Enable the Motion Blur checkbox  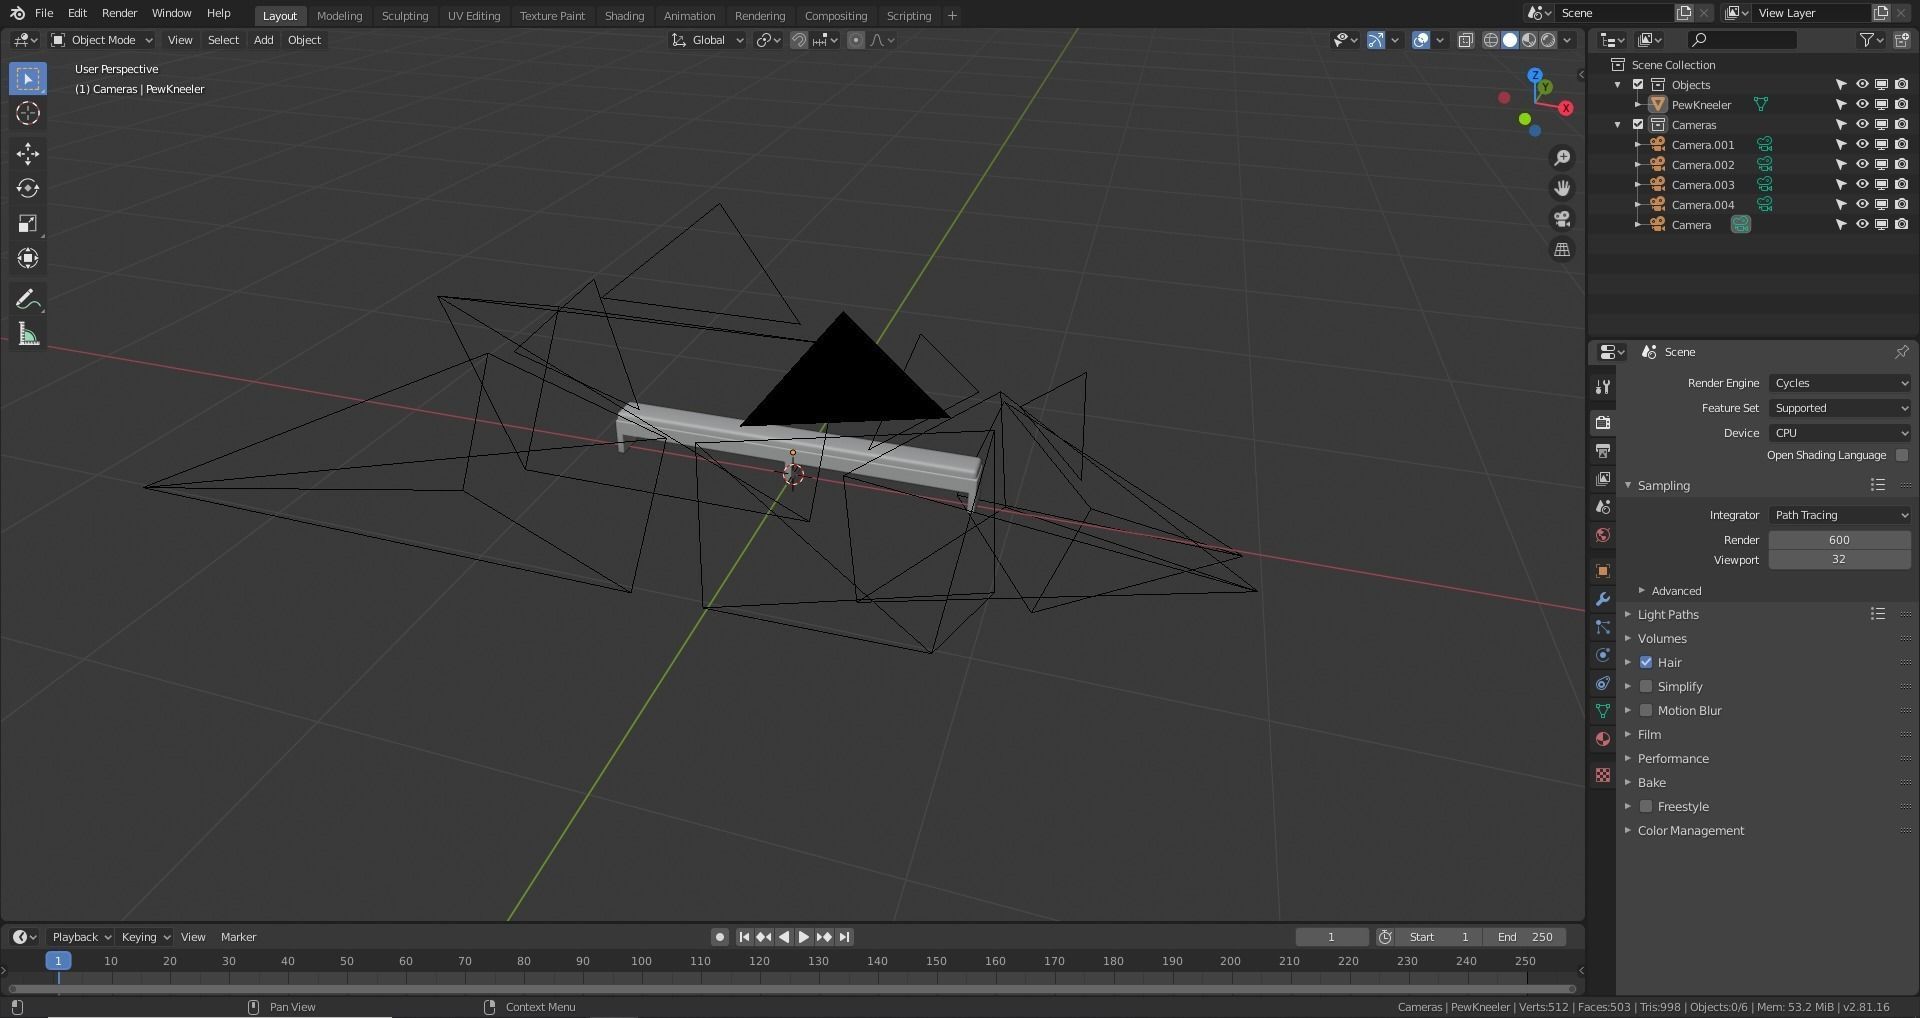pyautogui.click(x=1646, y=711)
